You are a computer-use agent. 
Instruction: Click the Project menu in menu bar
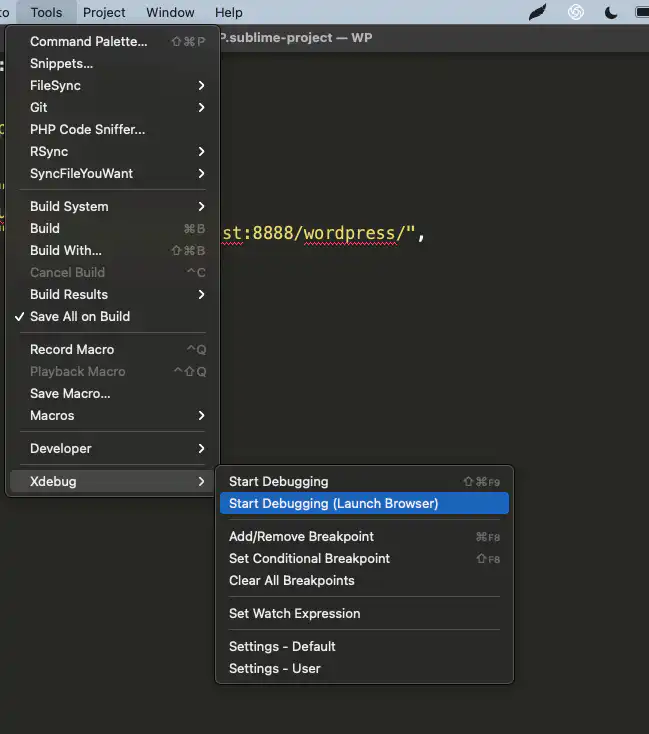pyautogui.click(x=104, y=13)
